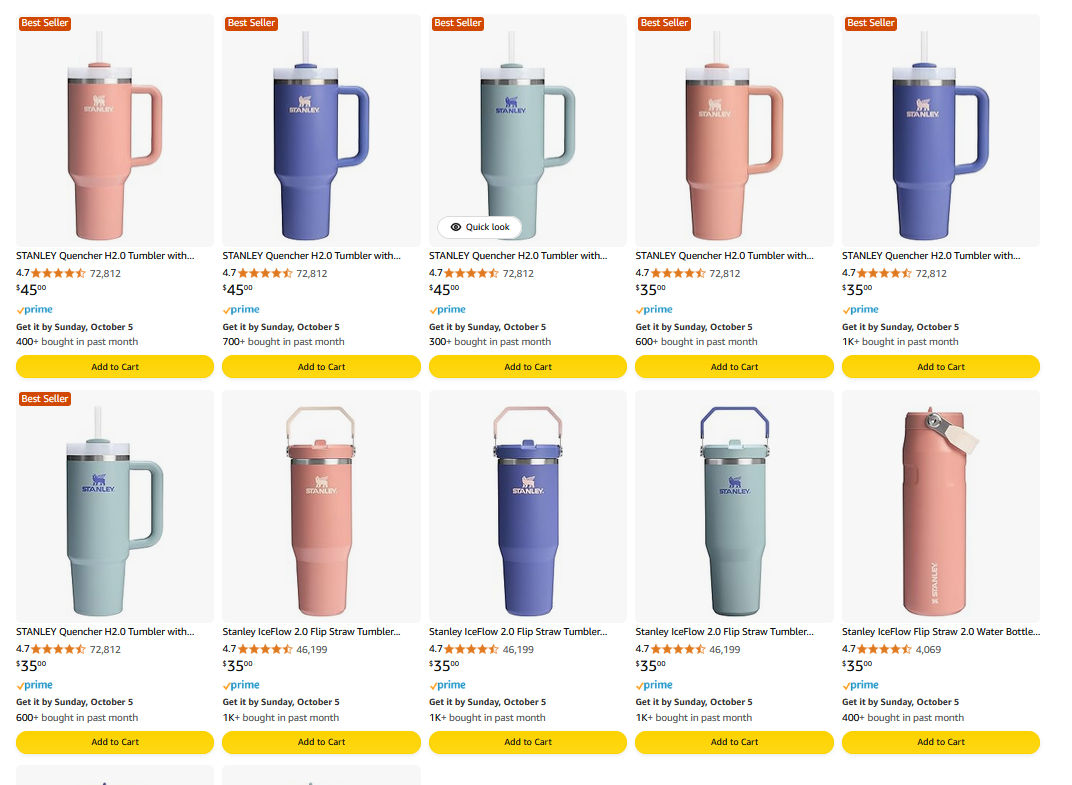
Task: Click the eye icon in Quick look button
Action: click(456, 227)
